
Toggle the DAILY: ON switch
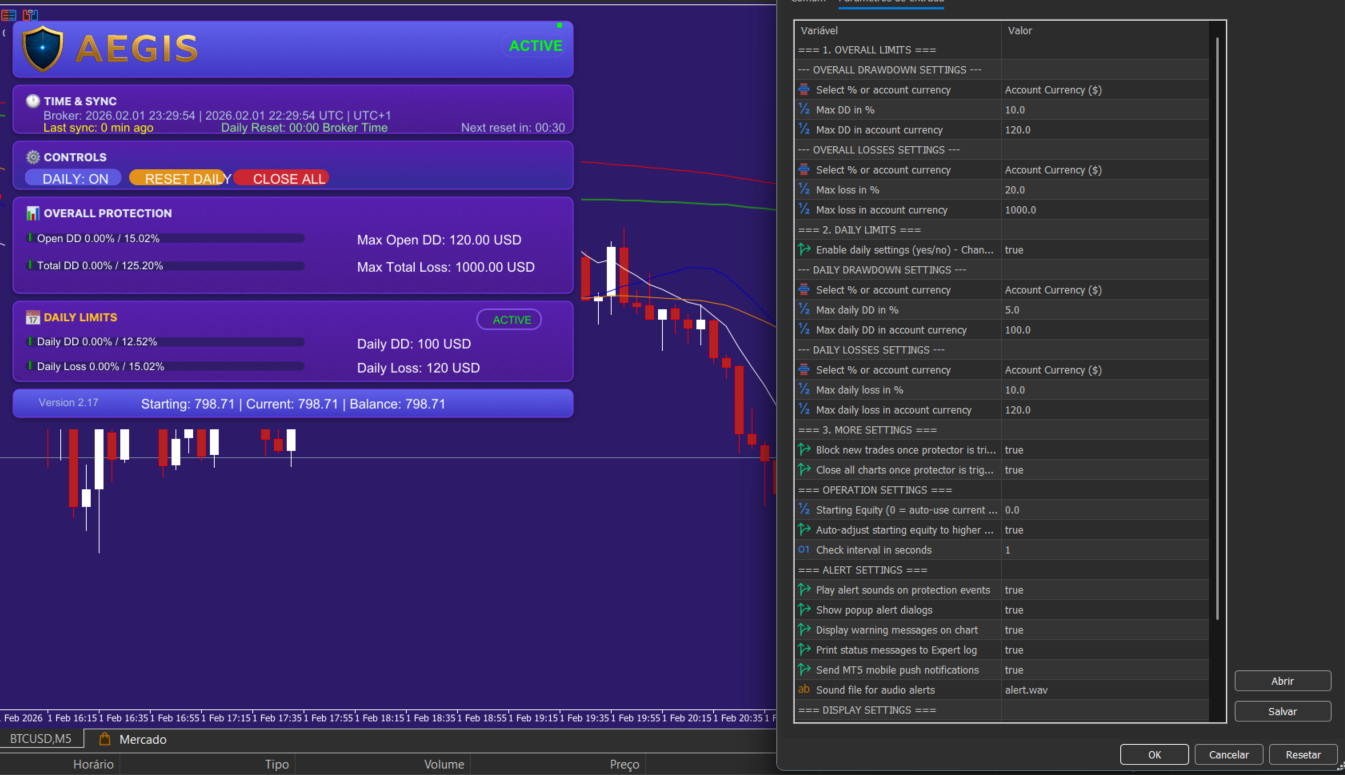point(74,178)
